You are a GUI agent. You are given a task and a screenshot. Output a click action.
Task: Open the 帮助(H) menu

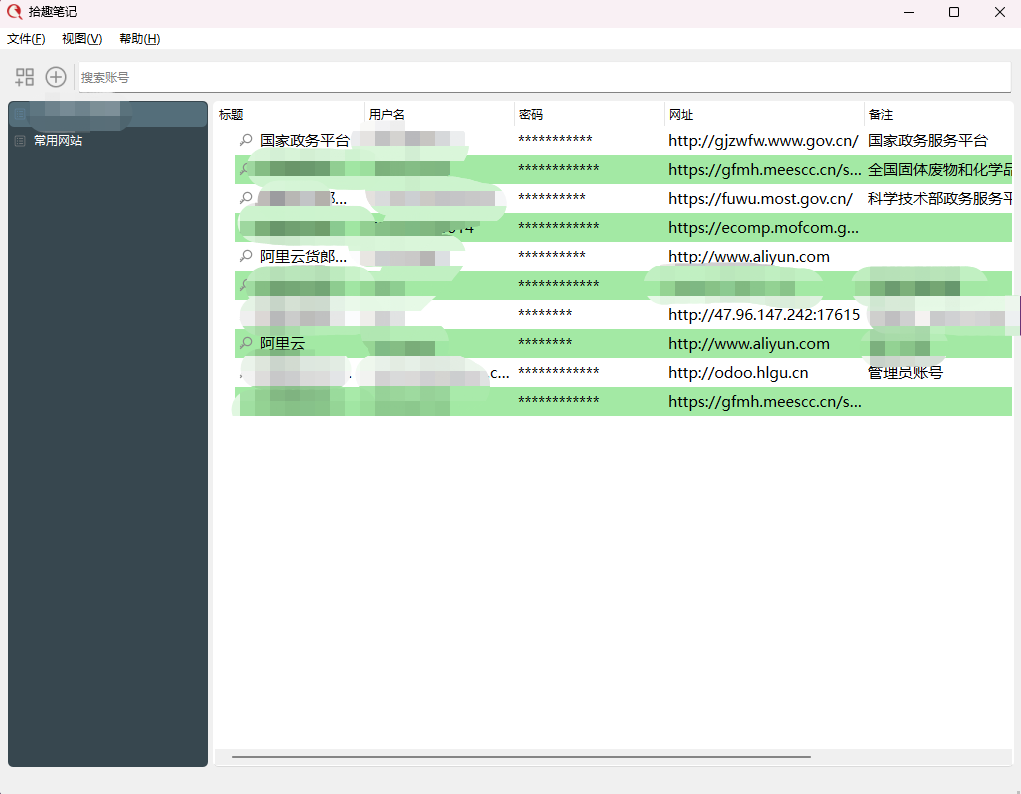coord(139,39)
